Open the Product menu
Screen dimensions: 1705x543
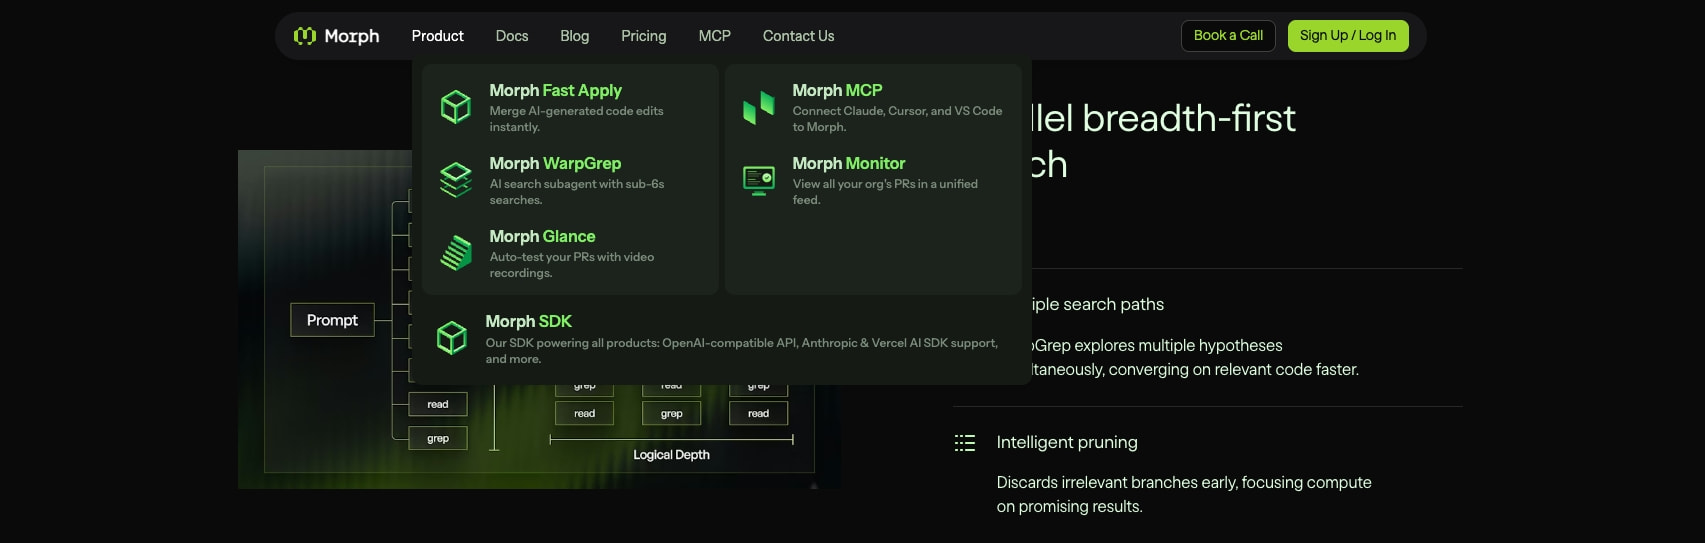click(438, 36)
